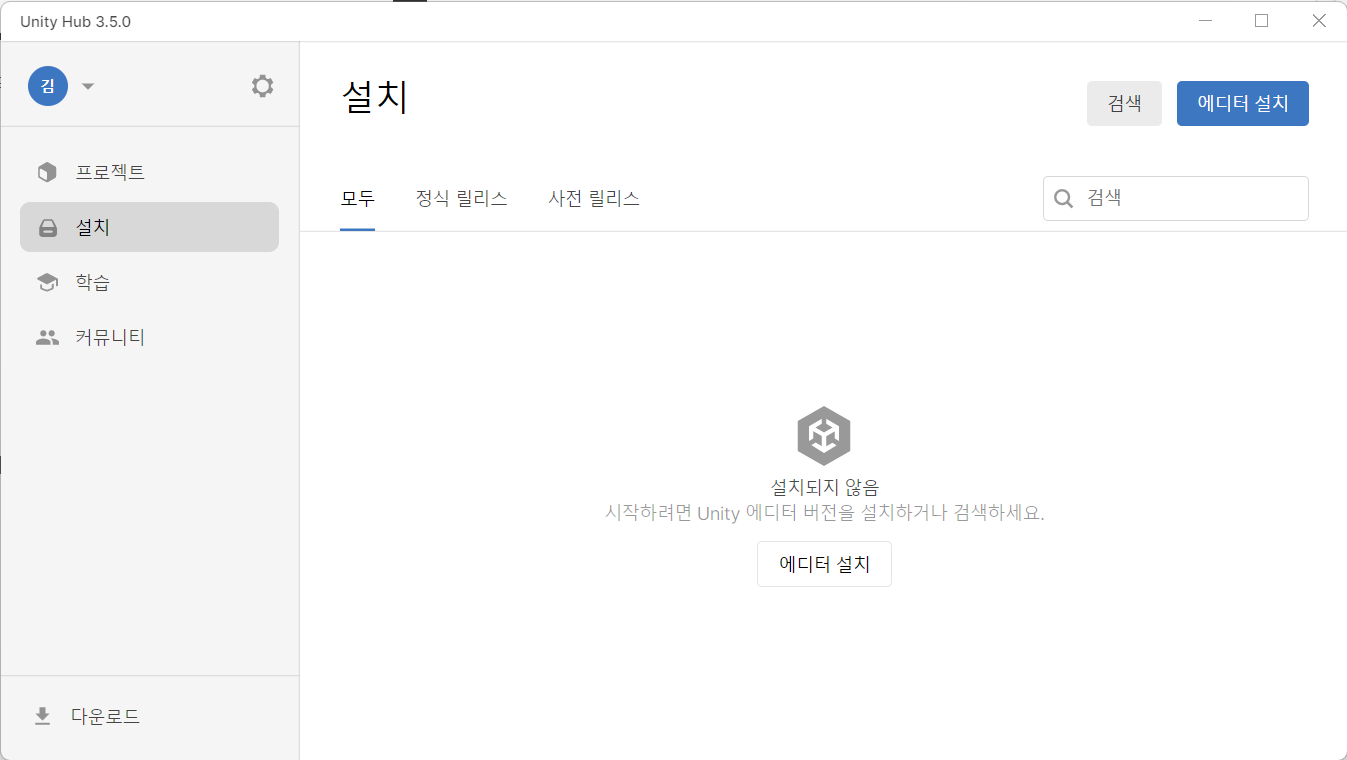The height and width of the screenshot is (760, 1347).
Task: Open the settings gear icon
Action: coord(262,86)
